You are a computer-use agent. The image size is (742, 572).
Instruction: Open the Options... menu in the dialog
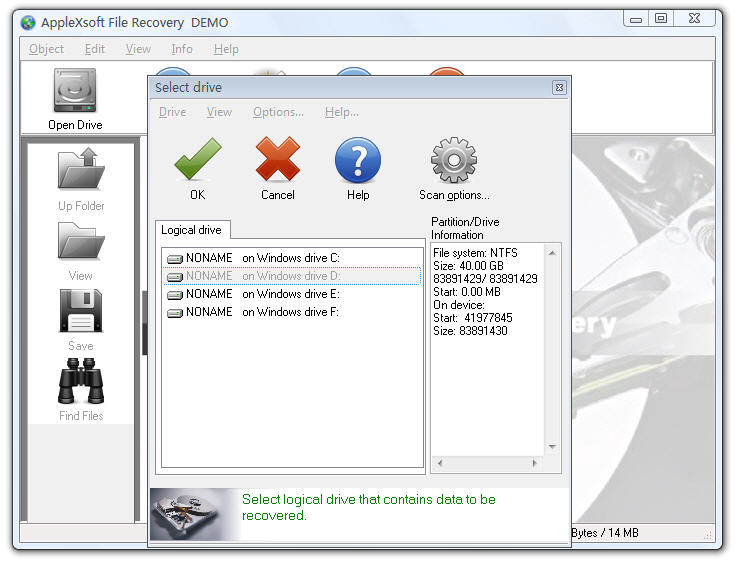pos(278,112)
